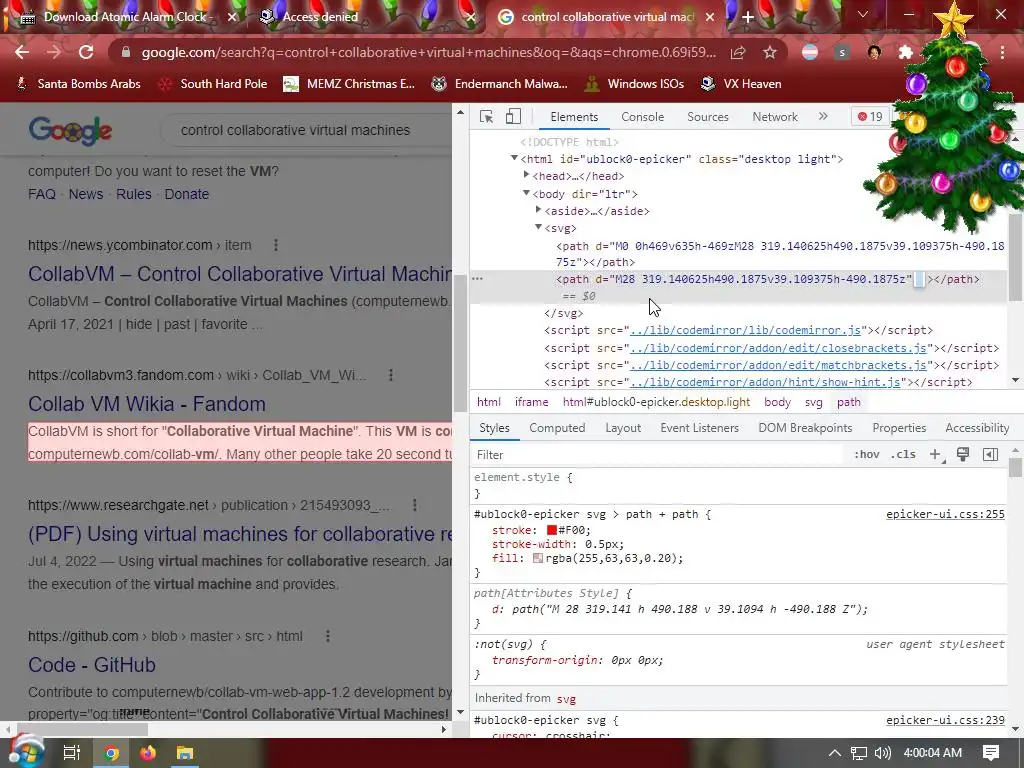Open the Layout tab

[623, 428]
